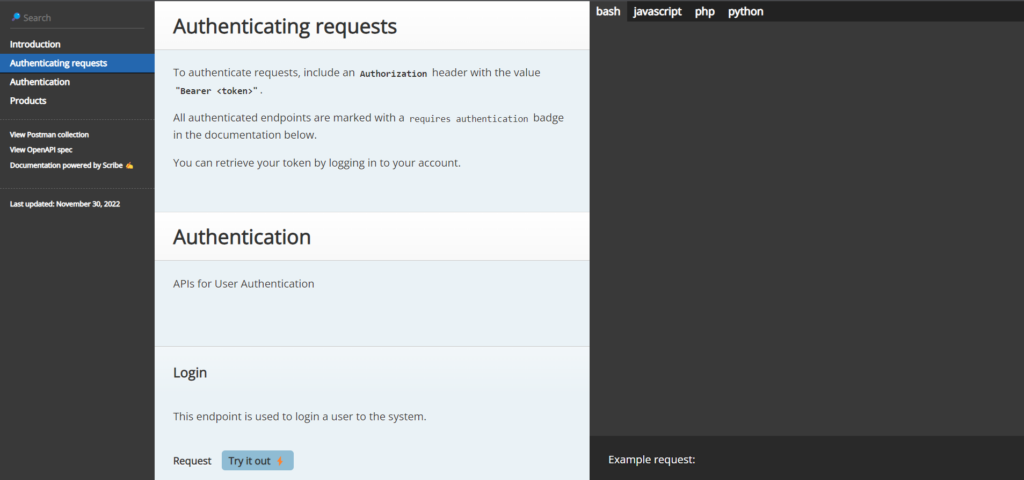
Task: Click the Try it out button
Action: 257,460
